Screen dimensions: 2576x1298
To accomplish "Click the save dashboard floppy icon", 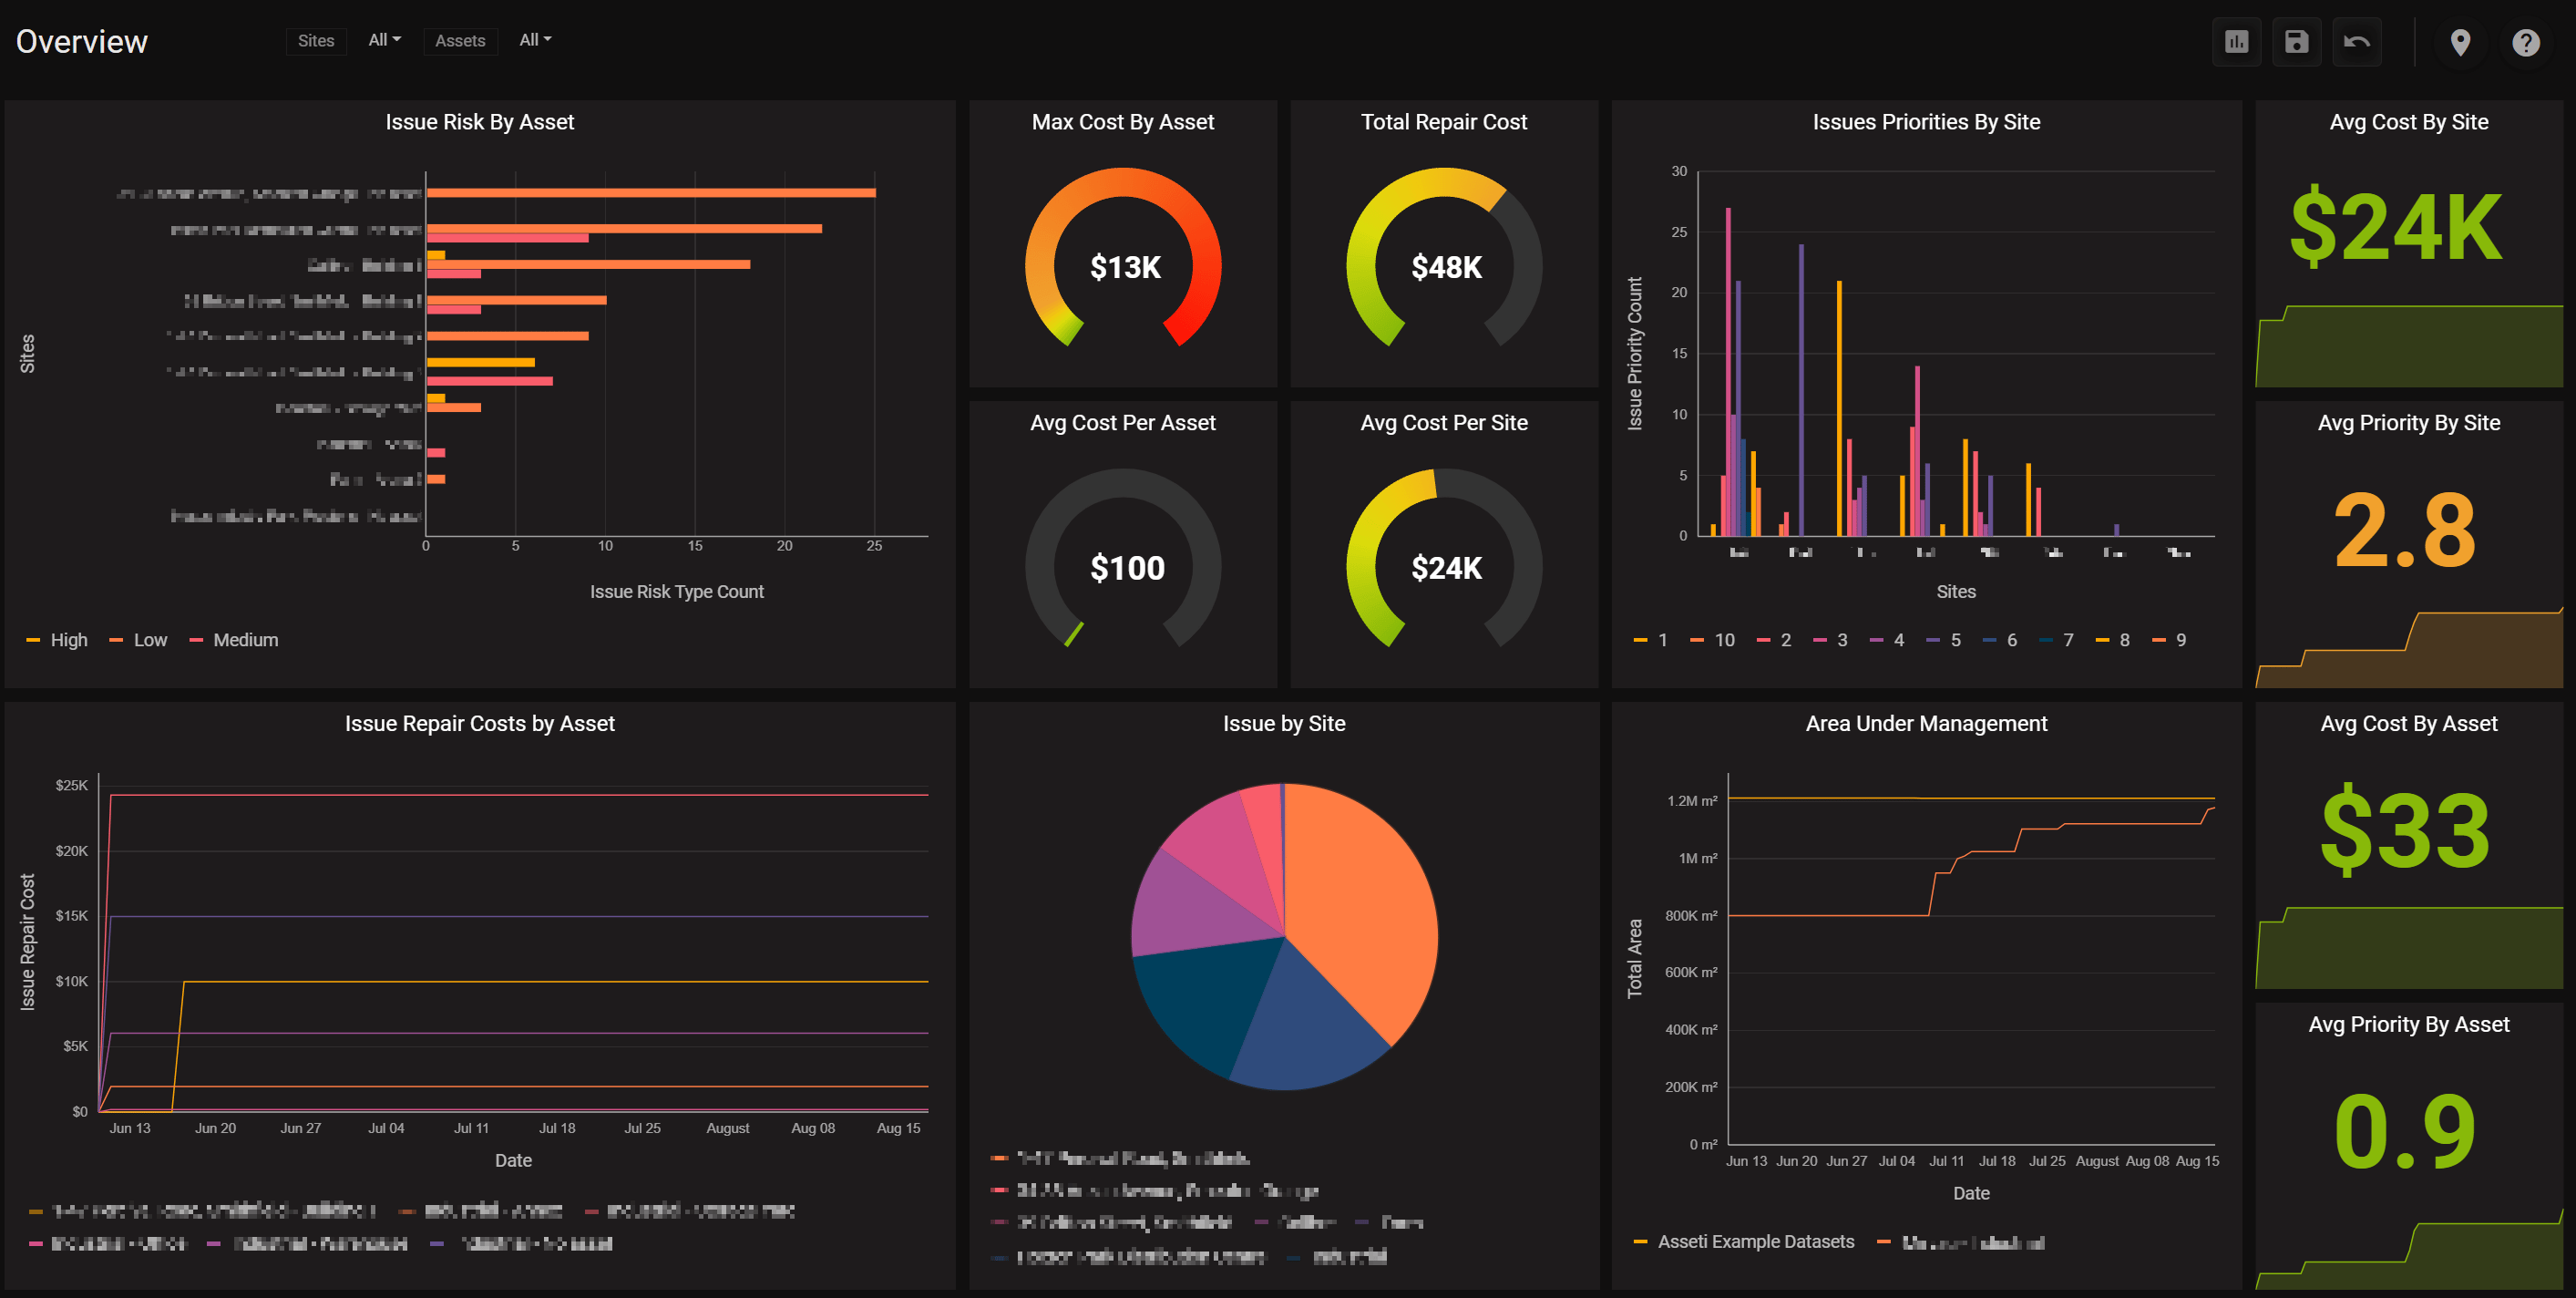I will (x=2296, y=42).
